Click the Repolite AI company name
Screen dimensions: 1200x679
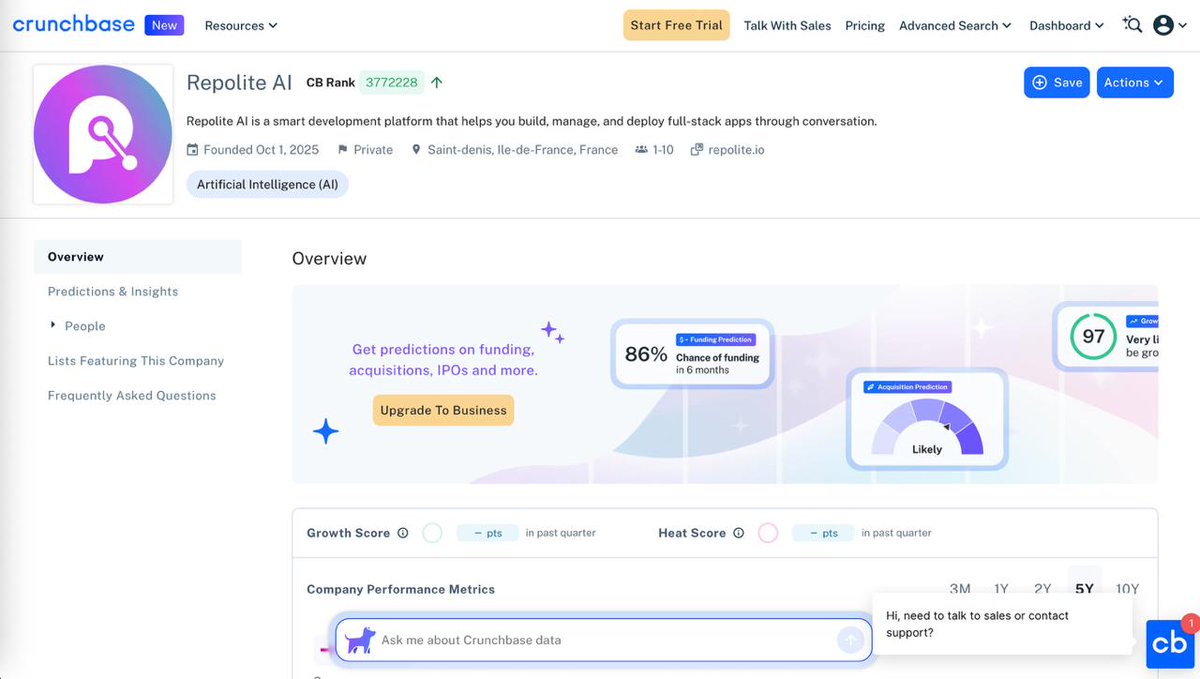click(x=239, y=82)
